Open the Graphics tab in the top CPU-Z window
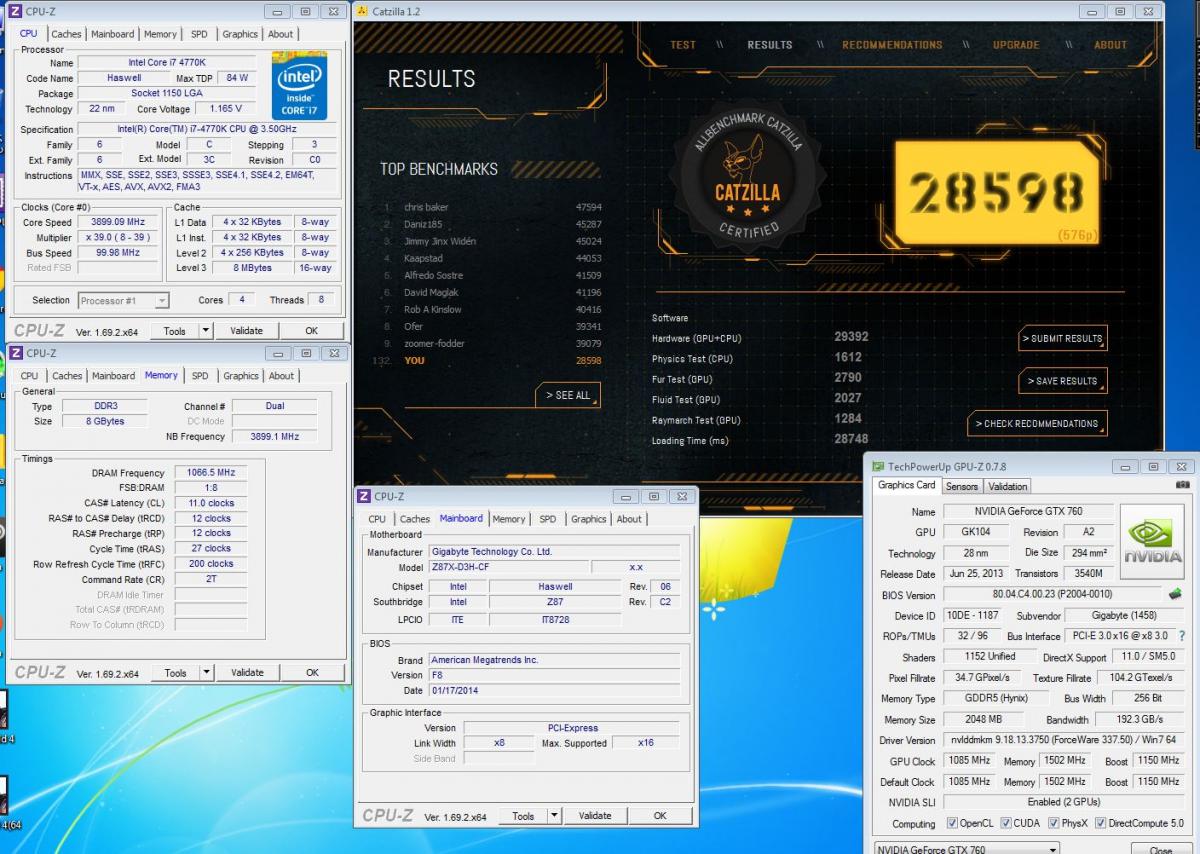The height and width of the screenshot is (854, 1200). click(x=240, y=34)
